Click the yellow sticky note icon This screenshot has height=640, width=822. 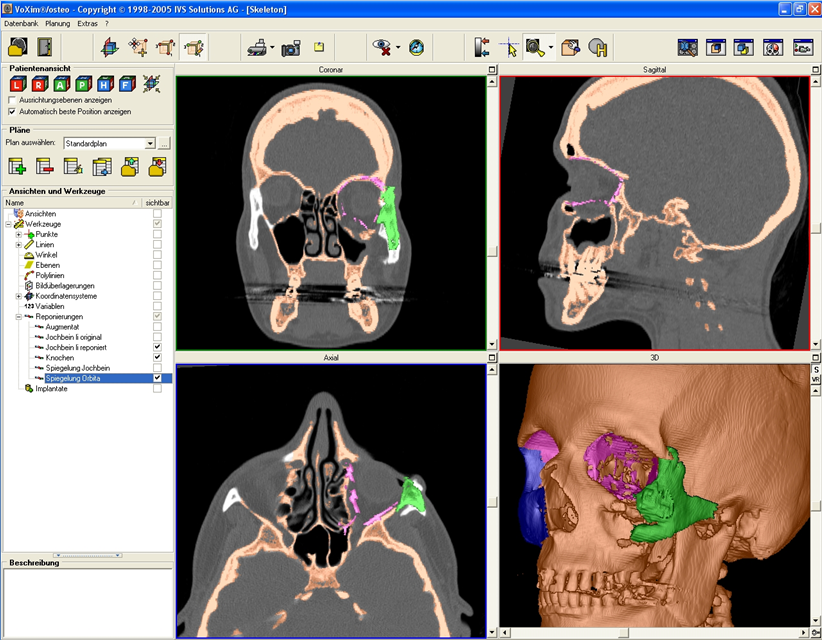[x=319, y=46]
